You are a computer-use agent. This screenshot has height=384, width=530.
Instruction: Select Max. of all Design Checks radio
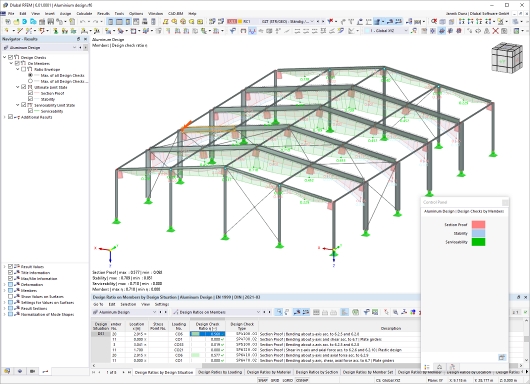click(x=30, y=75)
